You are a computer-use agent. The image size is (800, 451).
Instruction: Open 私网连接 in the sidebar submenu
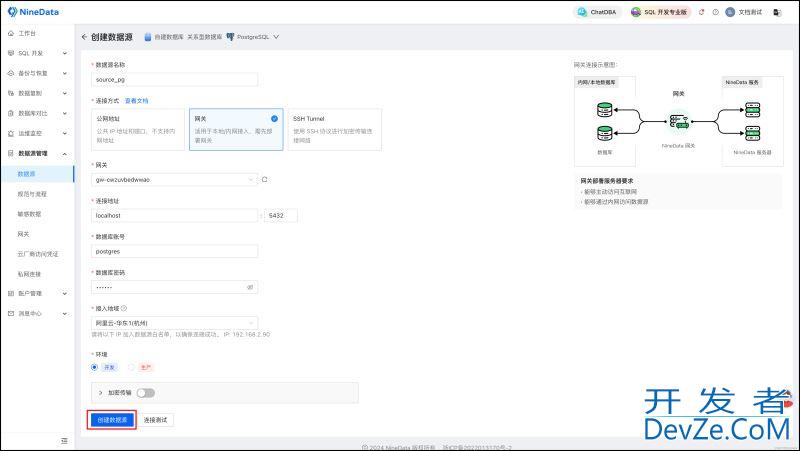point(29,274)
